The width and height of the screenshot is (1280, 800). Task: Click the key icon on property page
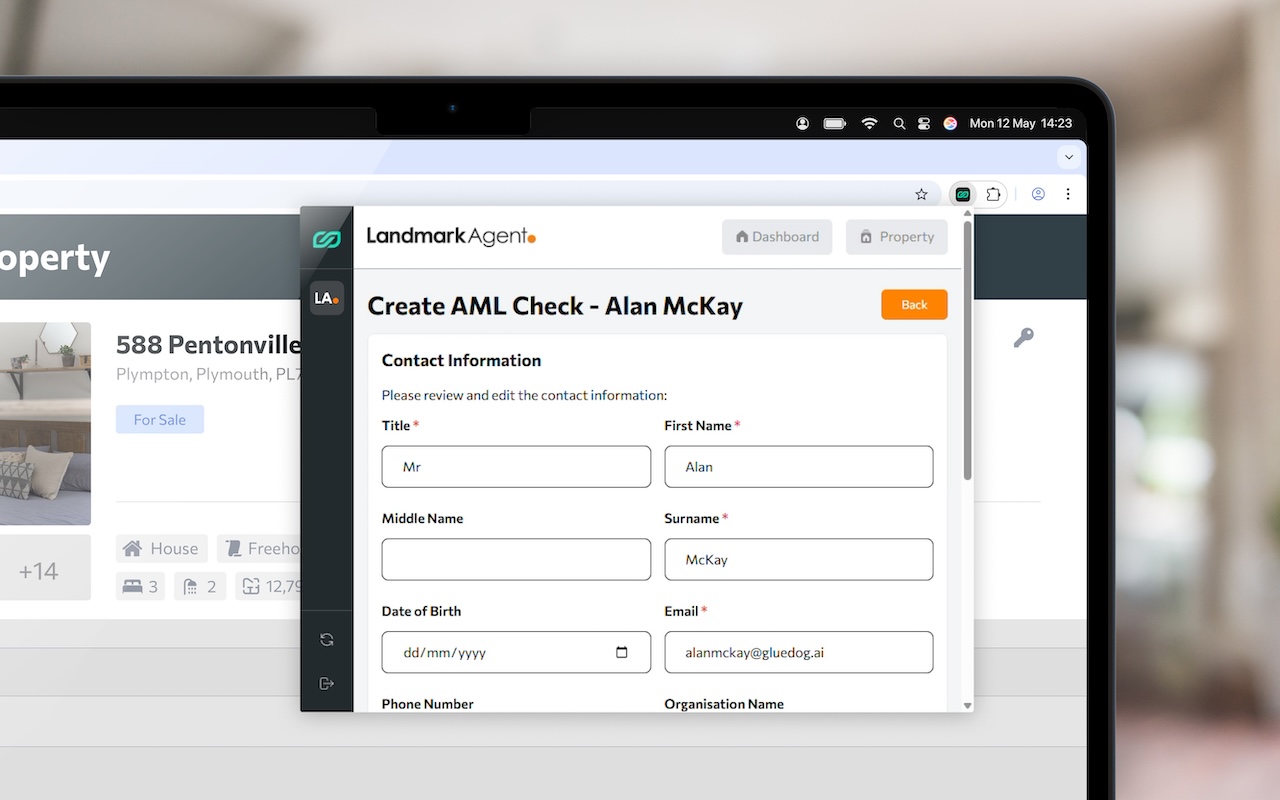[1023, 338]
